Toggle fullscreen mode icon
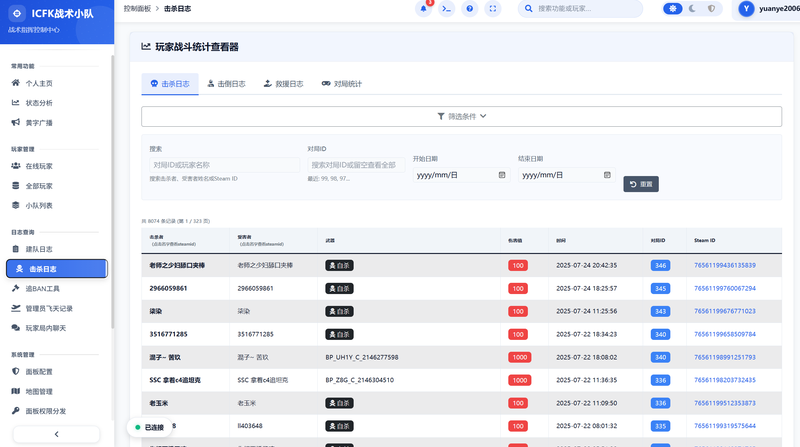Viewport: 800px width, 447px height. (x=495, y=9)
